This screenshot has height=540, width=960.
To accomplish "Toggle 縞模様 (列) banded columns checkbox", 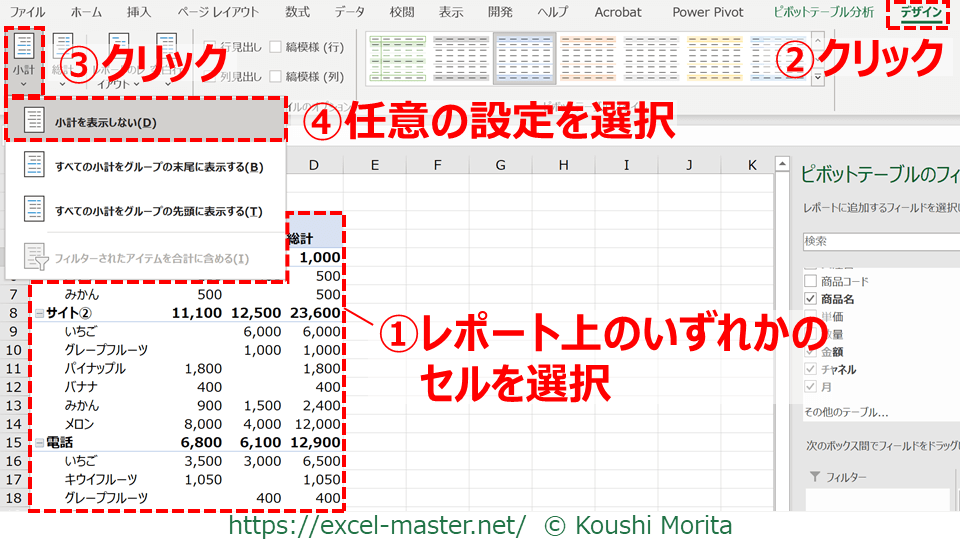I will [x=275, y=76].
